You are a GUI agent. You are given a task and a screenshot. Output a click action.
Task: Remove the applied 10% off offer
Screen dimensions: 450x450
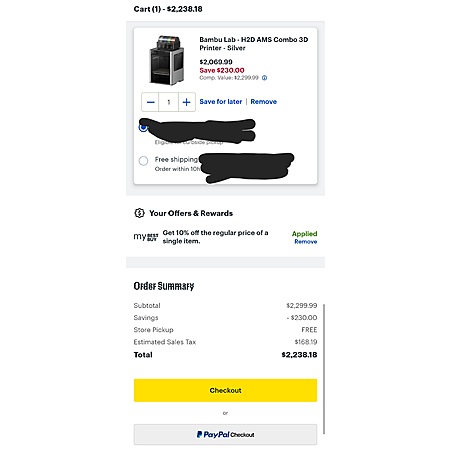306,242
